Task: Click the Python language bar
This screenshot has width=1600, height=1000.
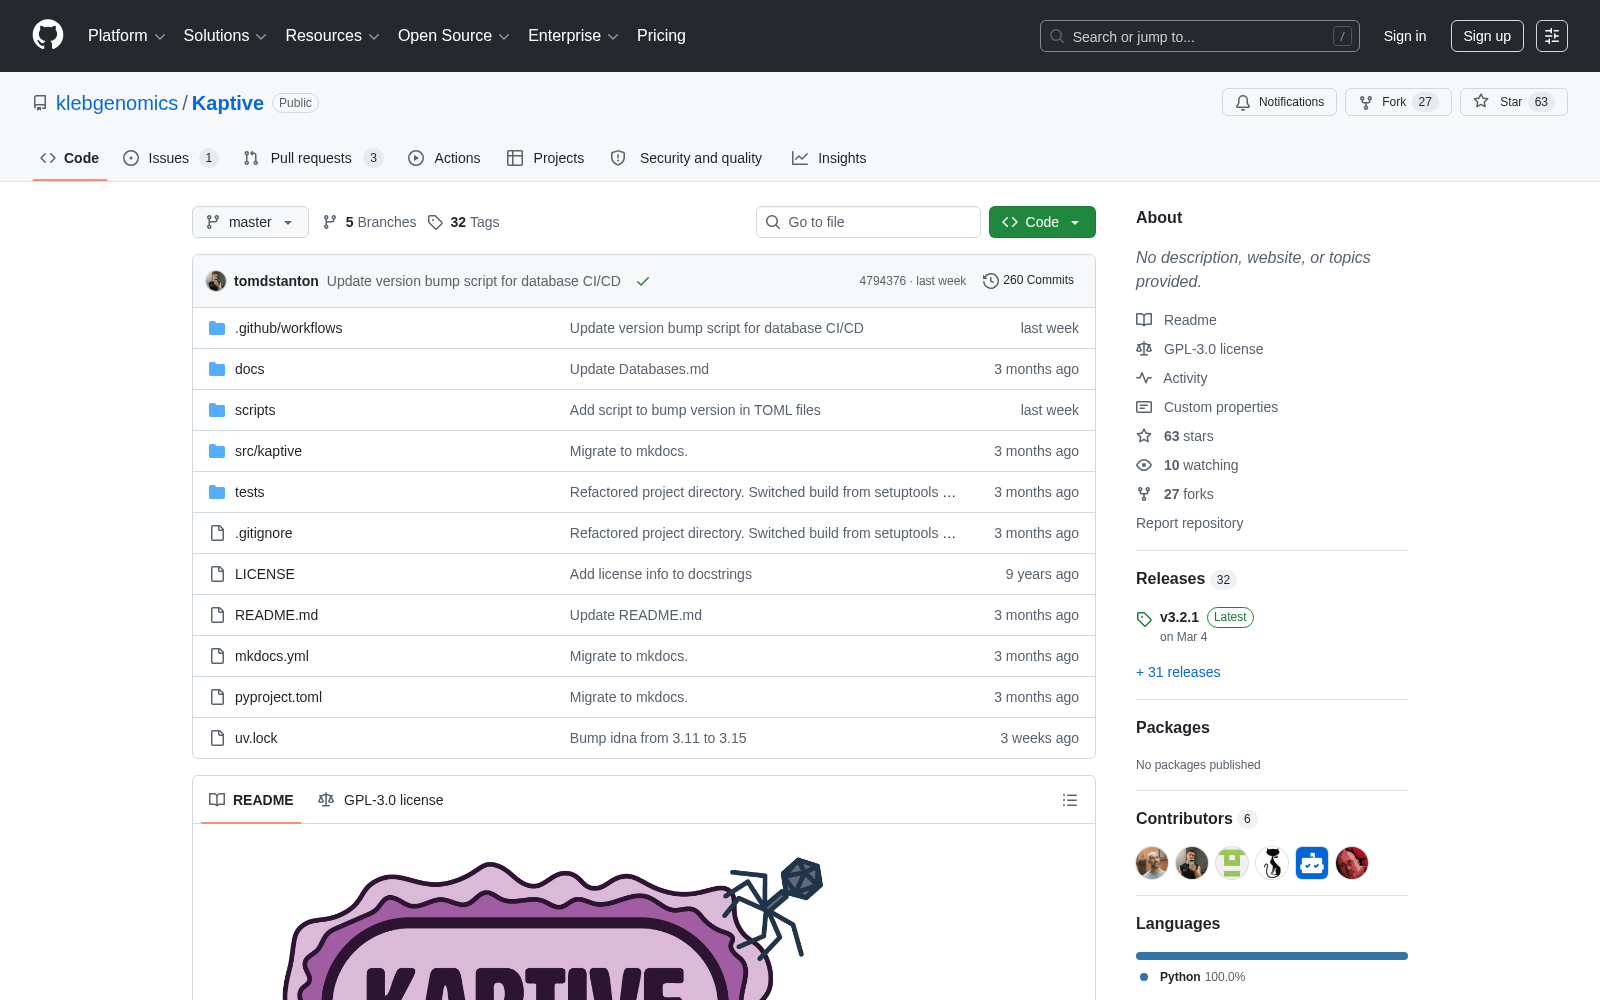Action: pos(1272,956)
